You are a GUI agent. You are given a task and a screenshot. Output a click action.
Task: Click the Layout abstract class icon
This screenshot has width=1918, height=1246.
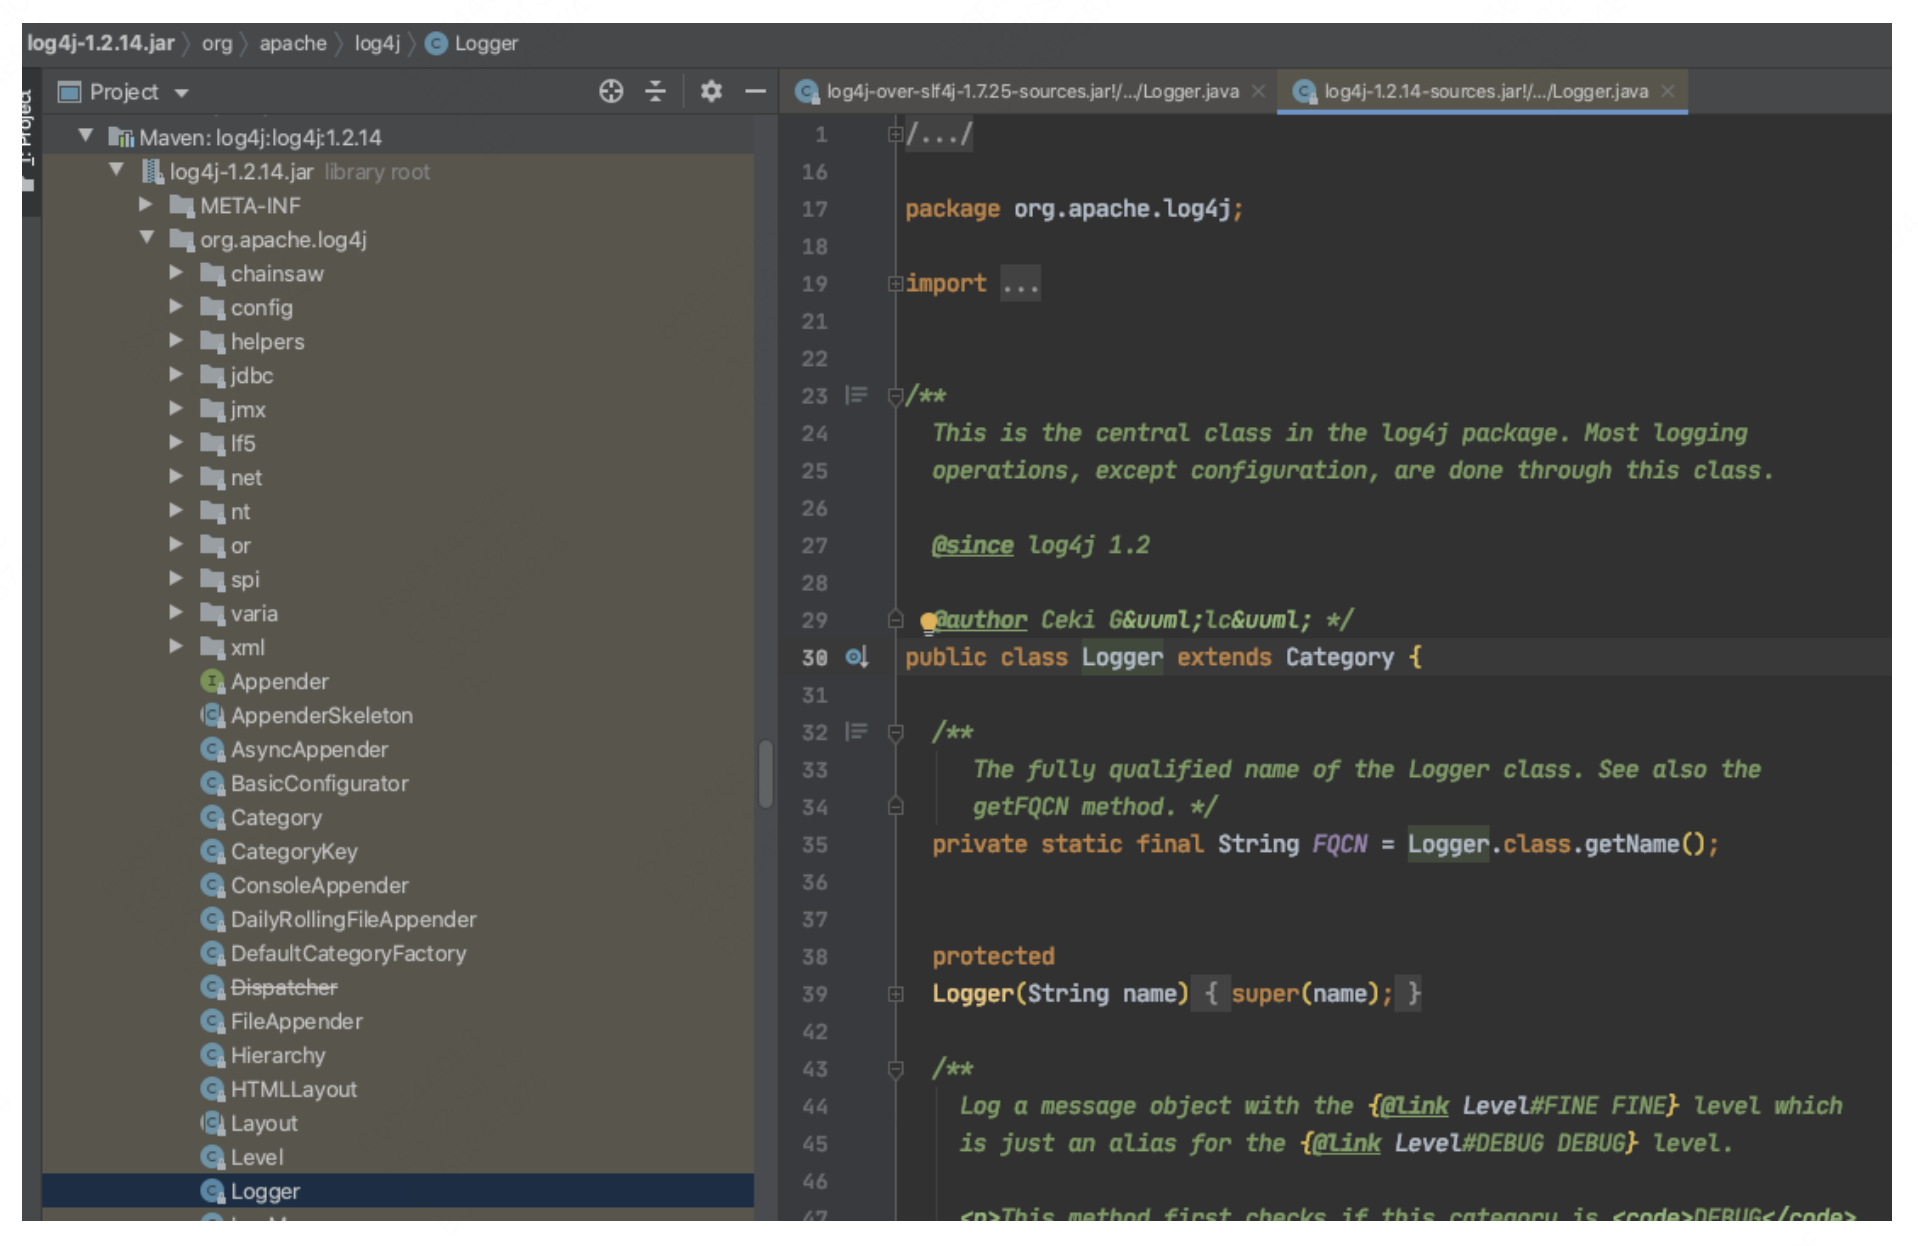(x=212, y=1123)
